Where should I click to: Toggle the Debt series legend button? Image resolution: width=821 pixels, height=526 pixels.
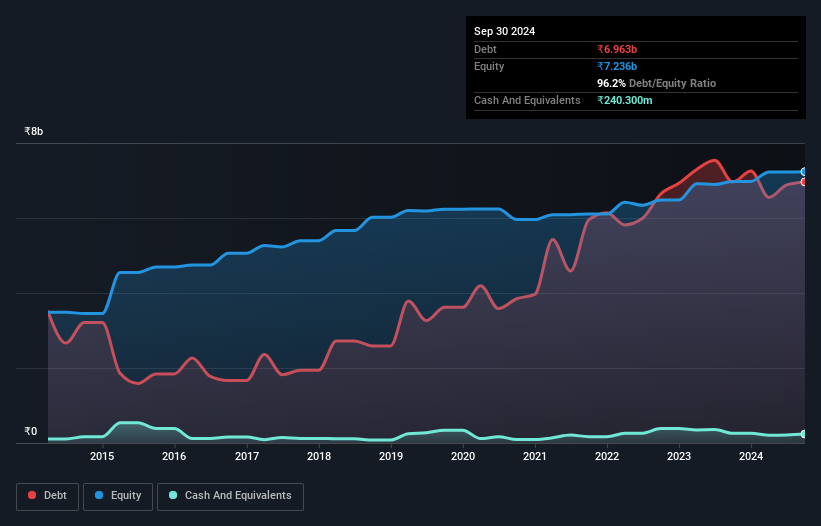pos(48,496)
